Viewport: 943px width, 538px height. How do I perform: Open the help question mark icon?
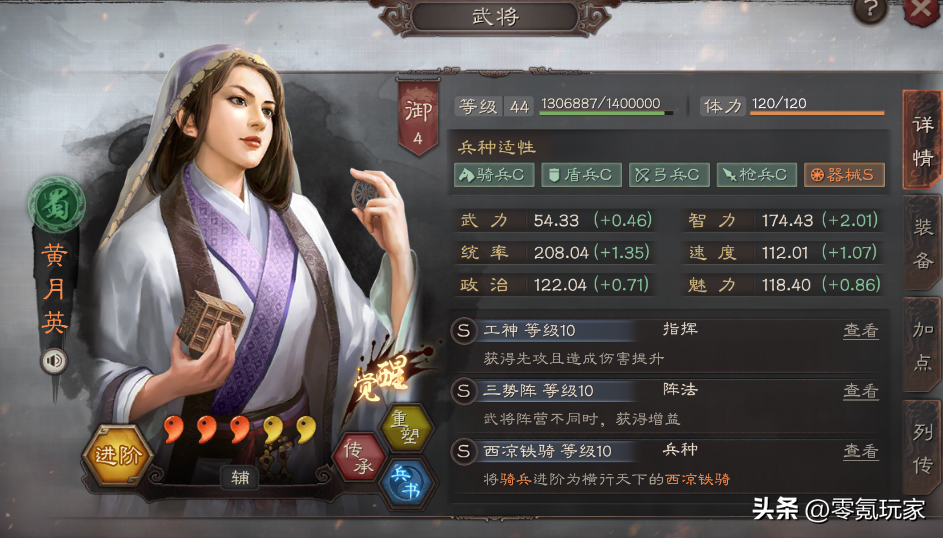[x=870, y=10]
